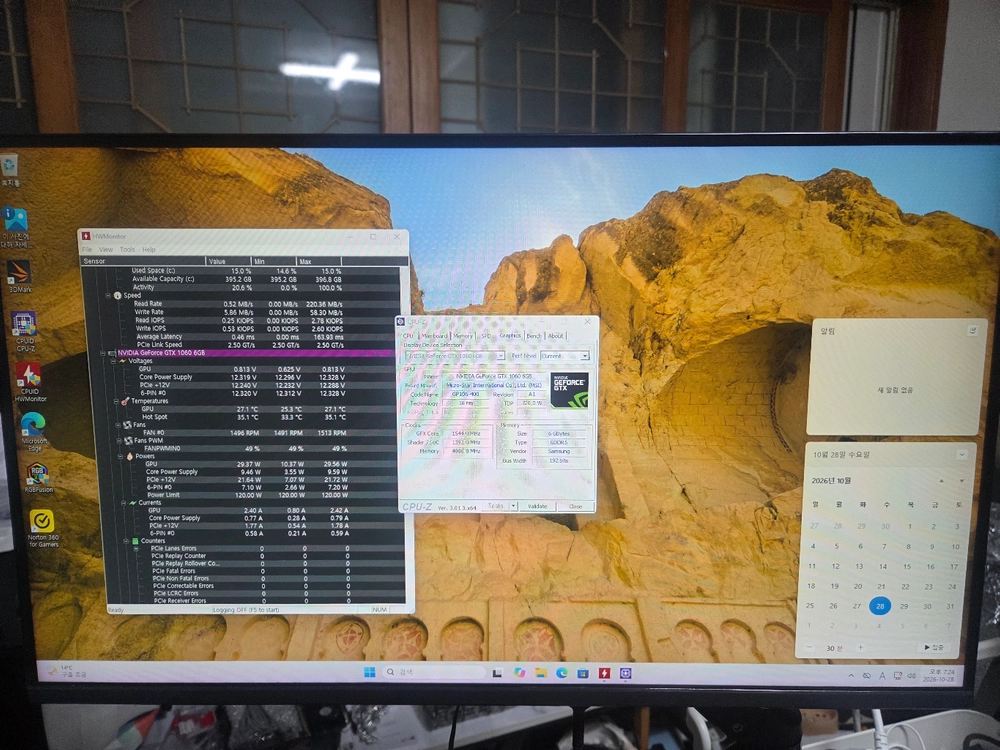Increase focus time with plus button
Image resolution: width=1000 pixels, height=750 pixels.
pos(860,648)
